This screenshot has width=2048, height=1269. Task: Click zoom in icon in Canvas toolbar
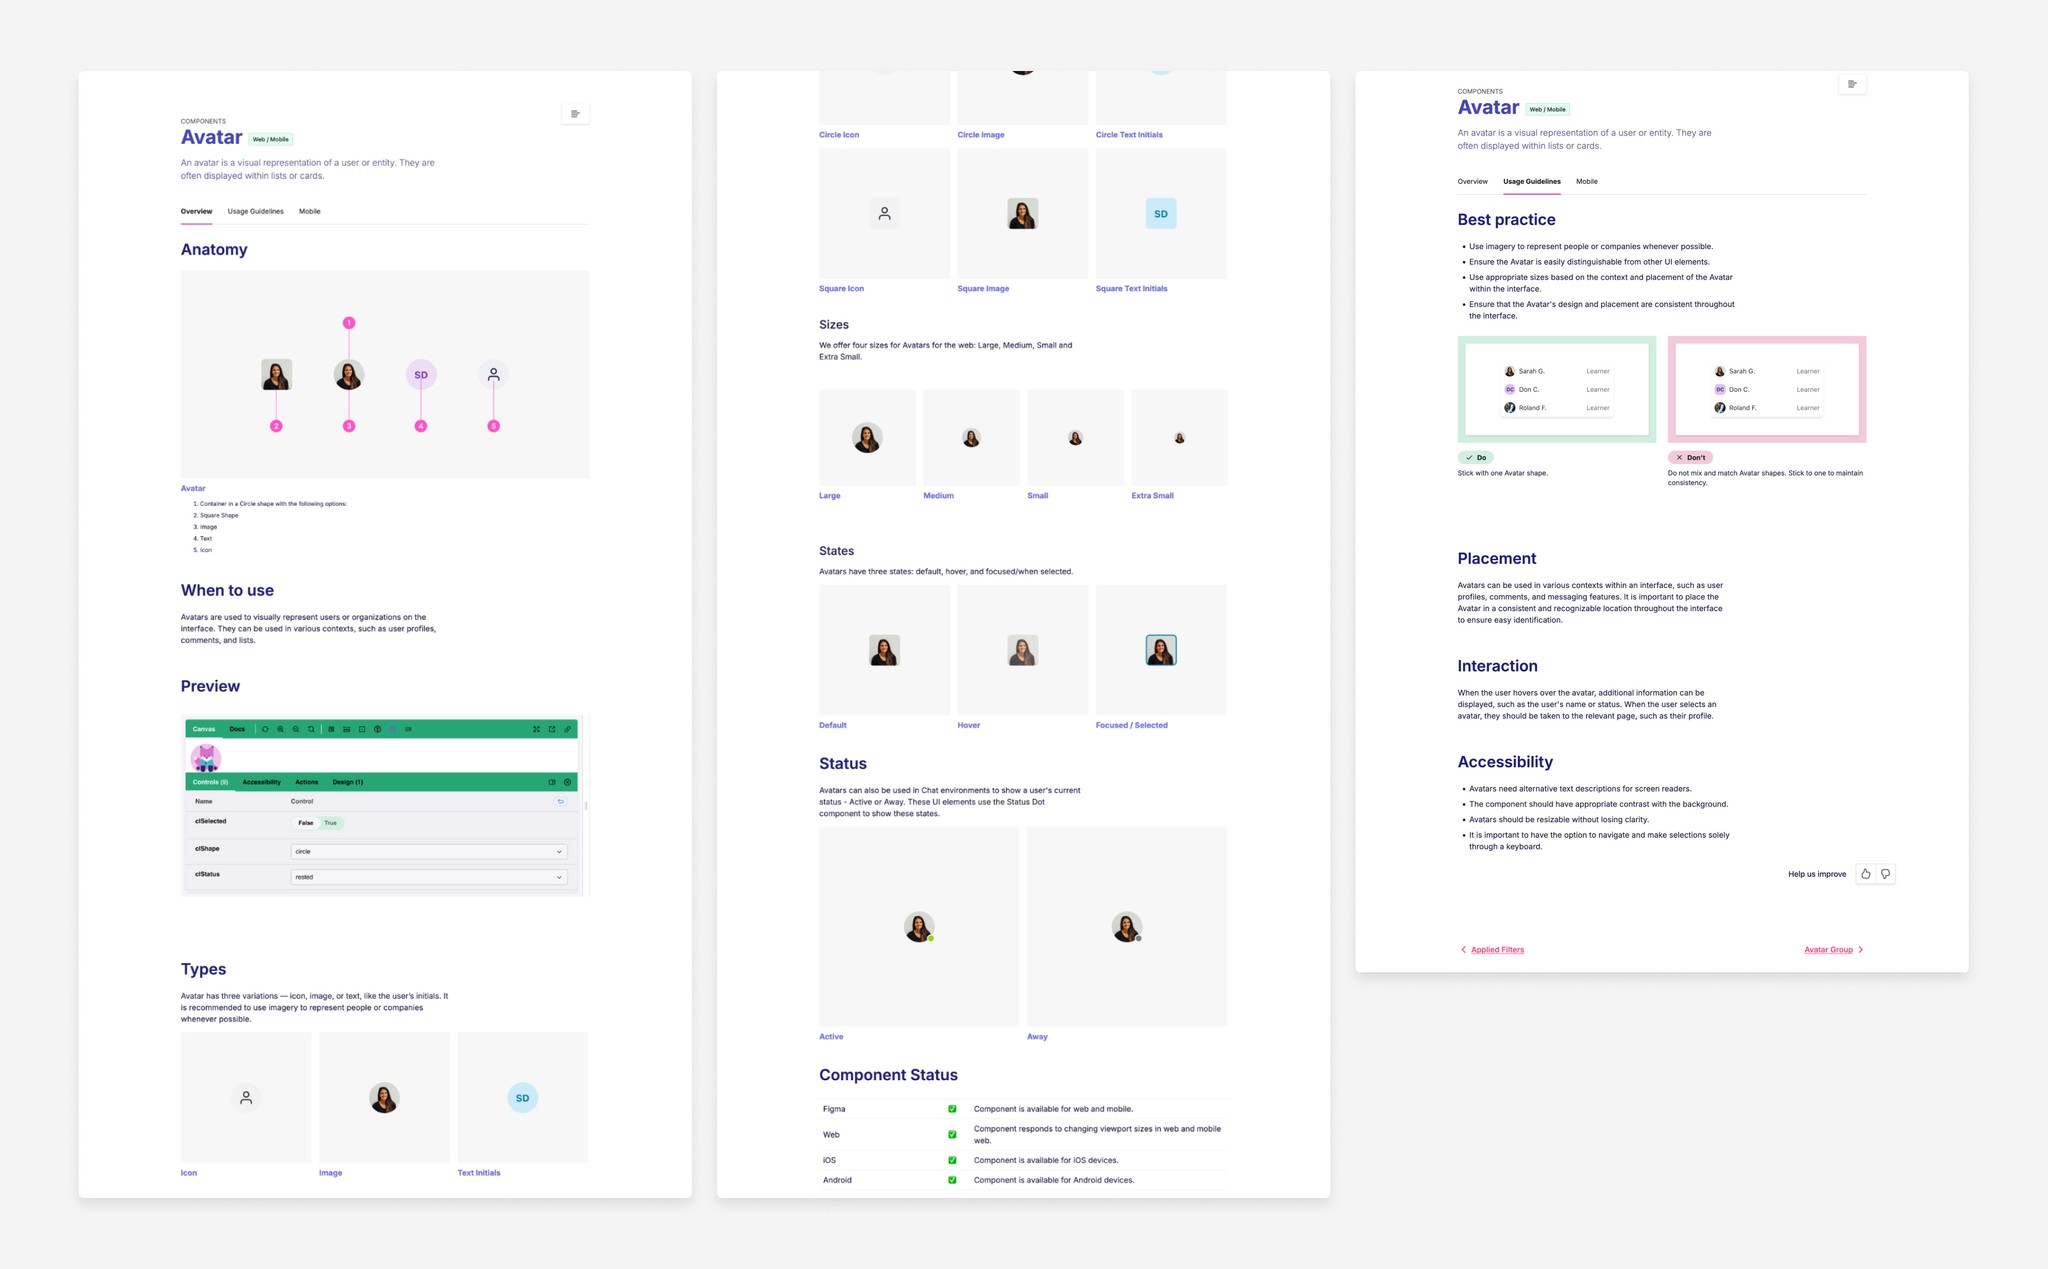(x=280, y=729)
